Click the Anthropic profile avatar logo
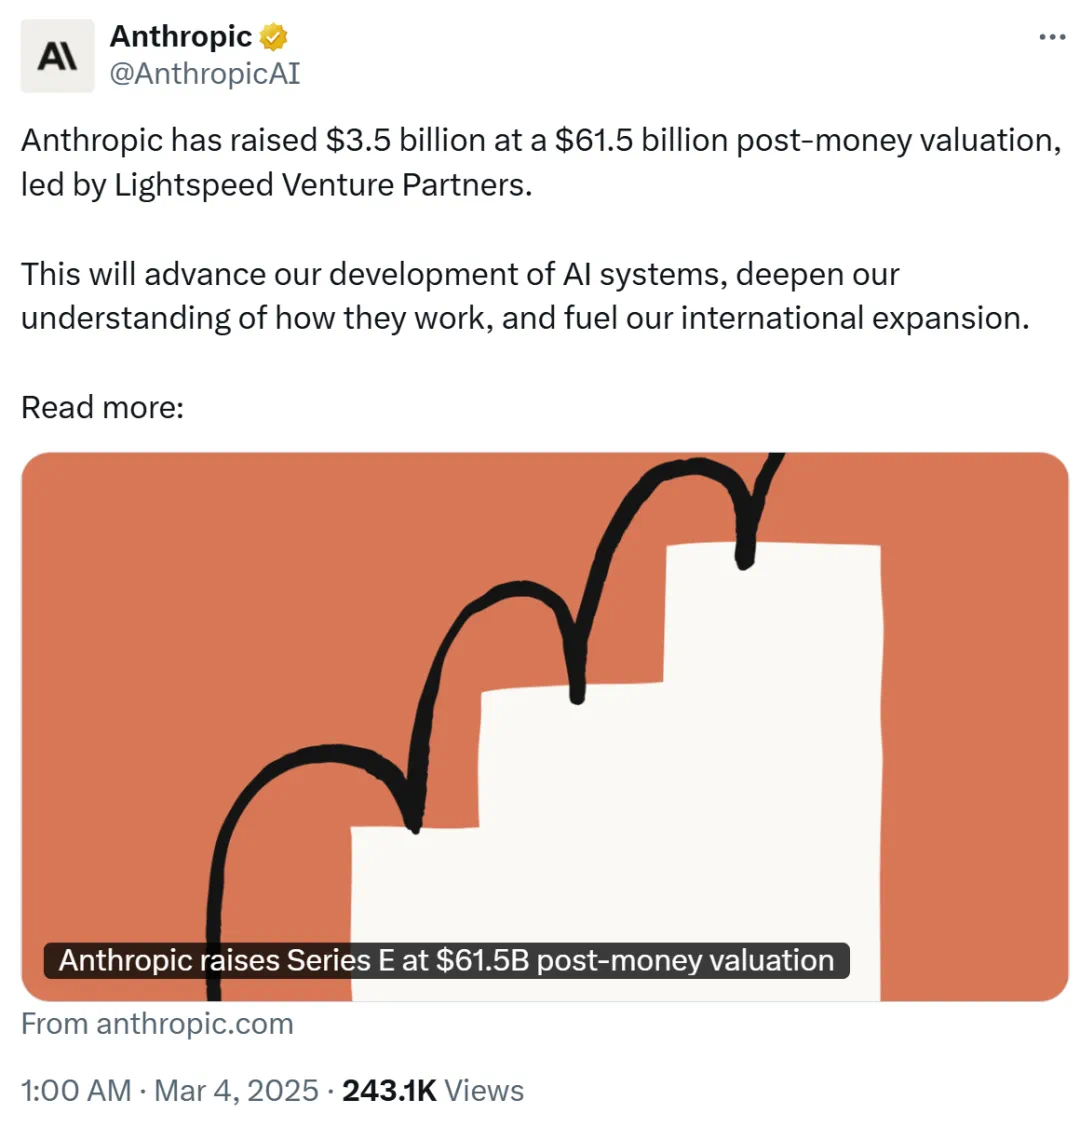The image size is (1080, 1127). (x=57, y=56)
